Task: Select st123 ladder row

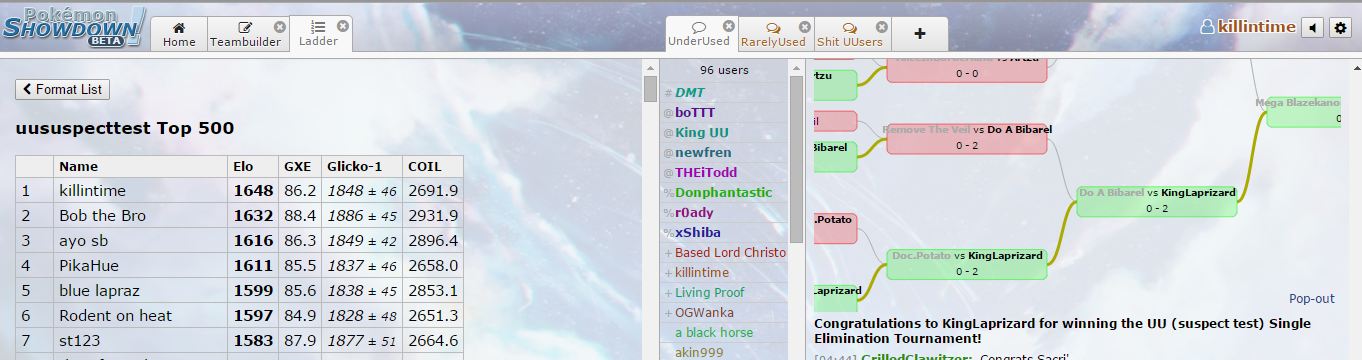Action: click(x=239, y=340)
